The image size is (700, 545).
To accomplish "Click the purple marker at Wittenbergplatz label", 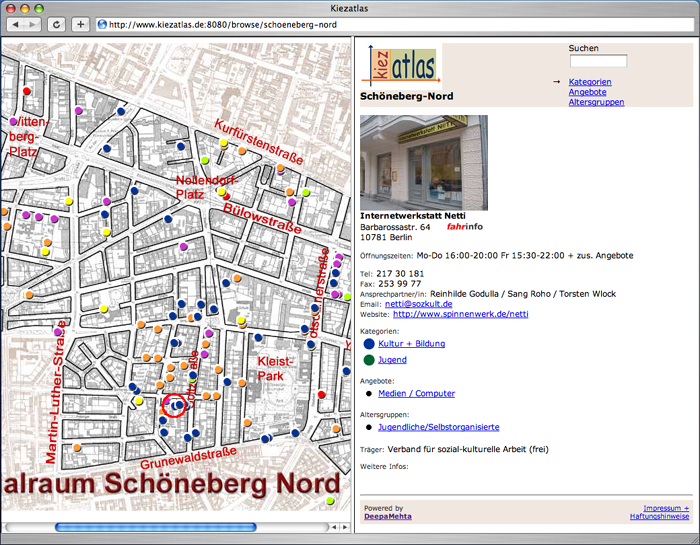I will tap(13, 121).
